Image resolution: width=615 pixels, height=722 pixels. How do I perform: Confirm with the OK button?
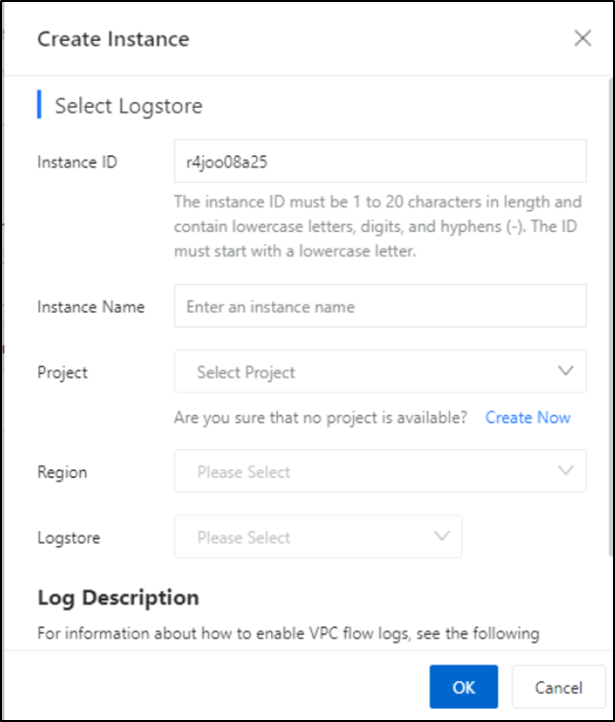click(463, 687)
